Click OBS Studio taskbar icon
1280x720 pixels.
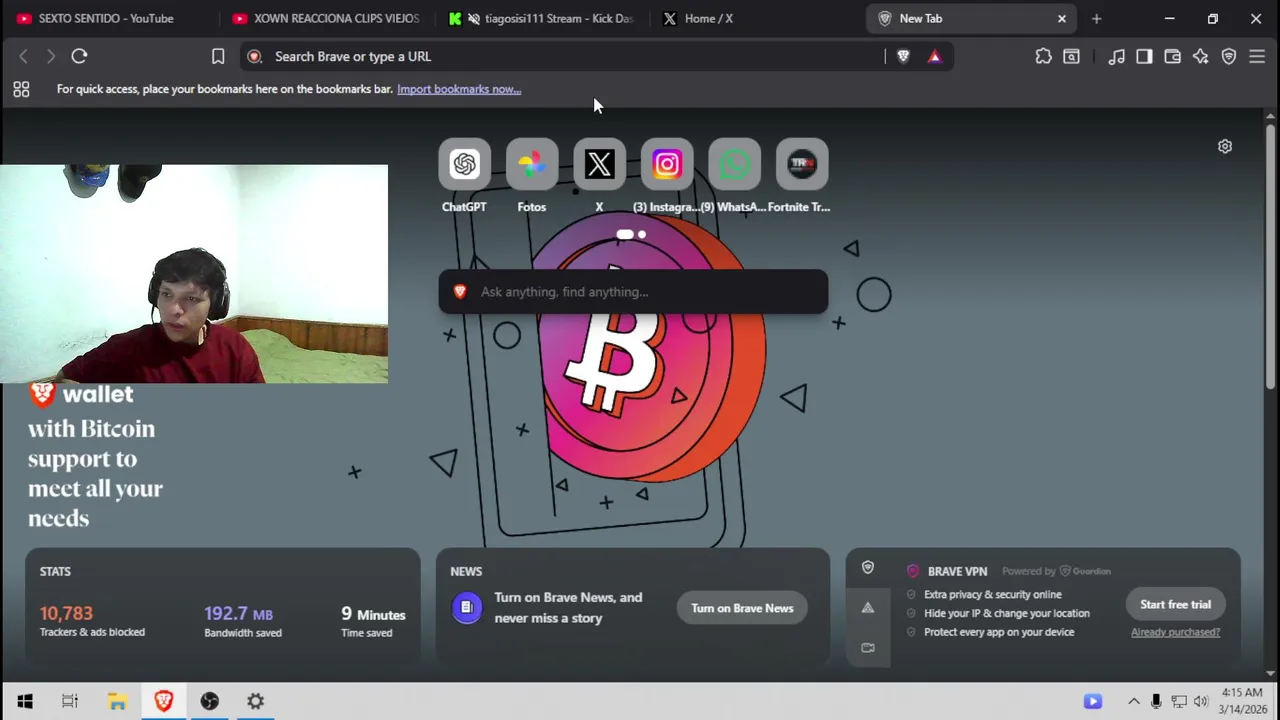click(x=209, y=701)
